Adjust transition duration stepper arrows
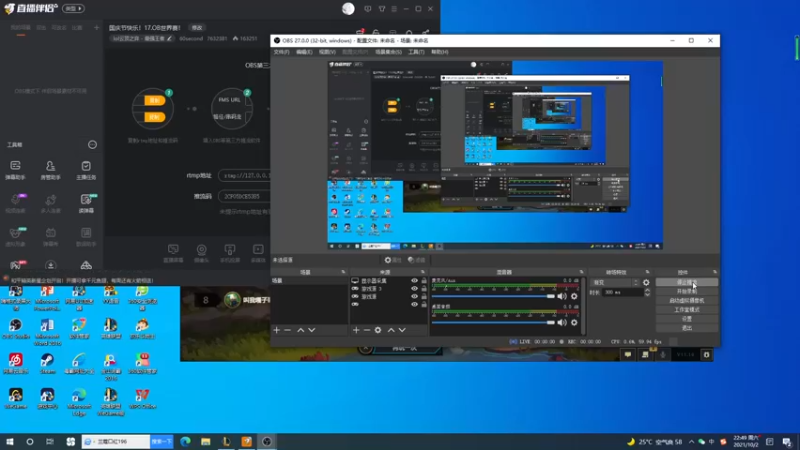Screen dimensions: 800x450 (x=647, y=292)
